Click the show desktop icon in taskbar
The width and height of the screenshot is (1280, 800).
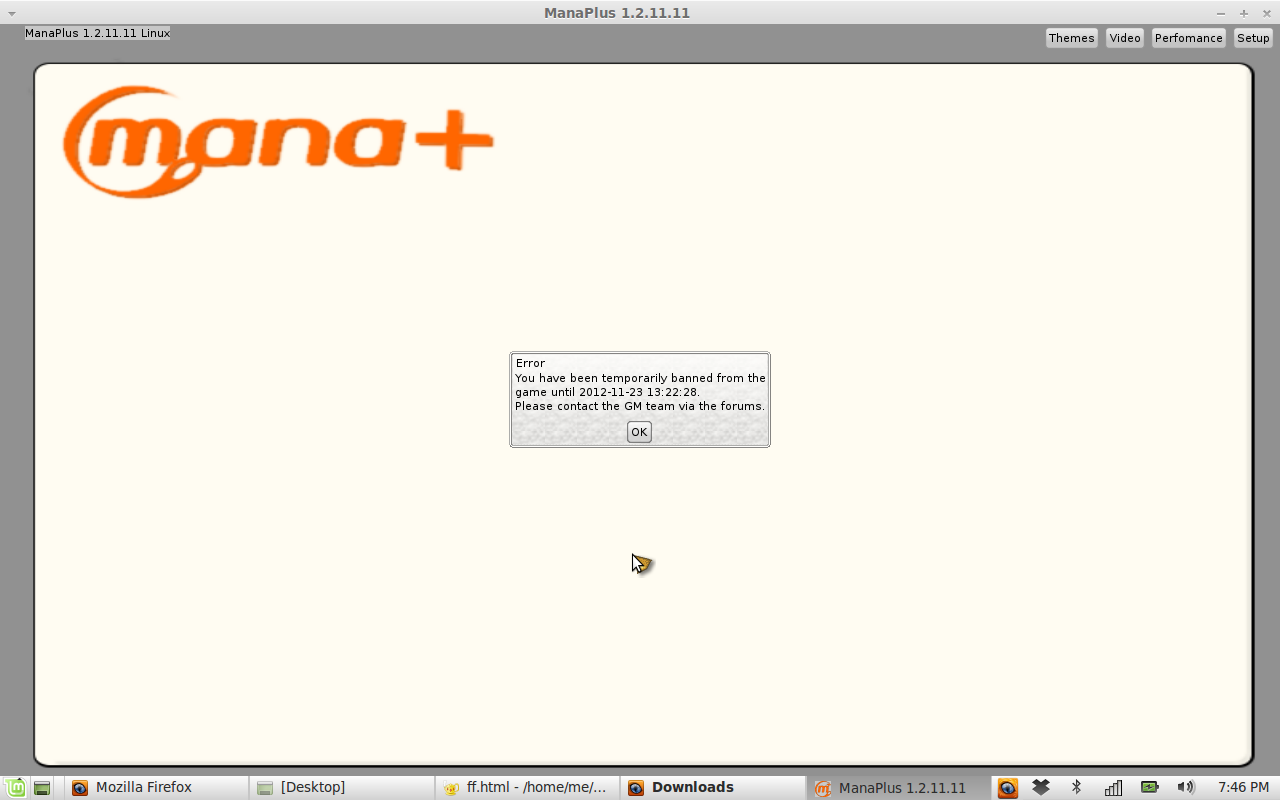[x=42, y=787]
